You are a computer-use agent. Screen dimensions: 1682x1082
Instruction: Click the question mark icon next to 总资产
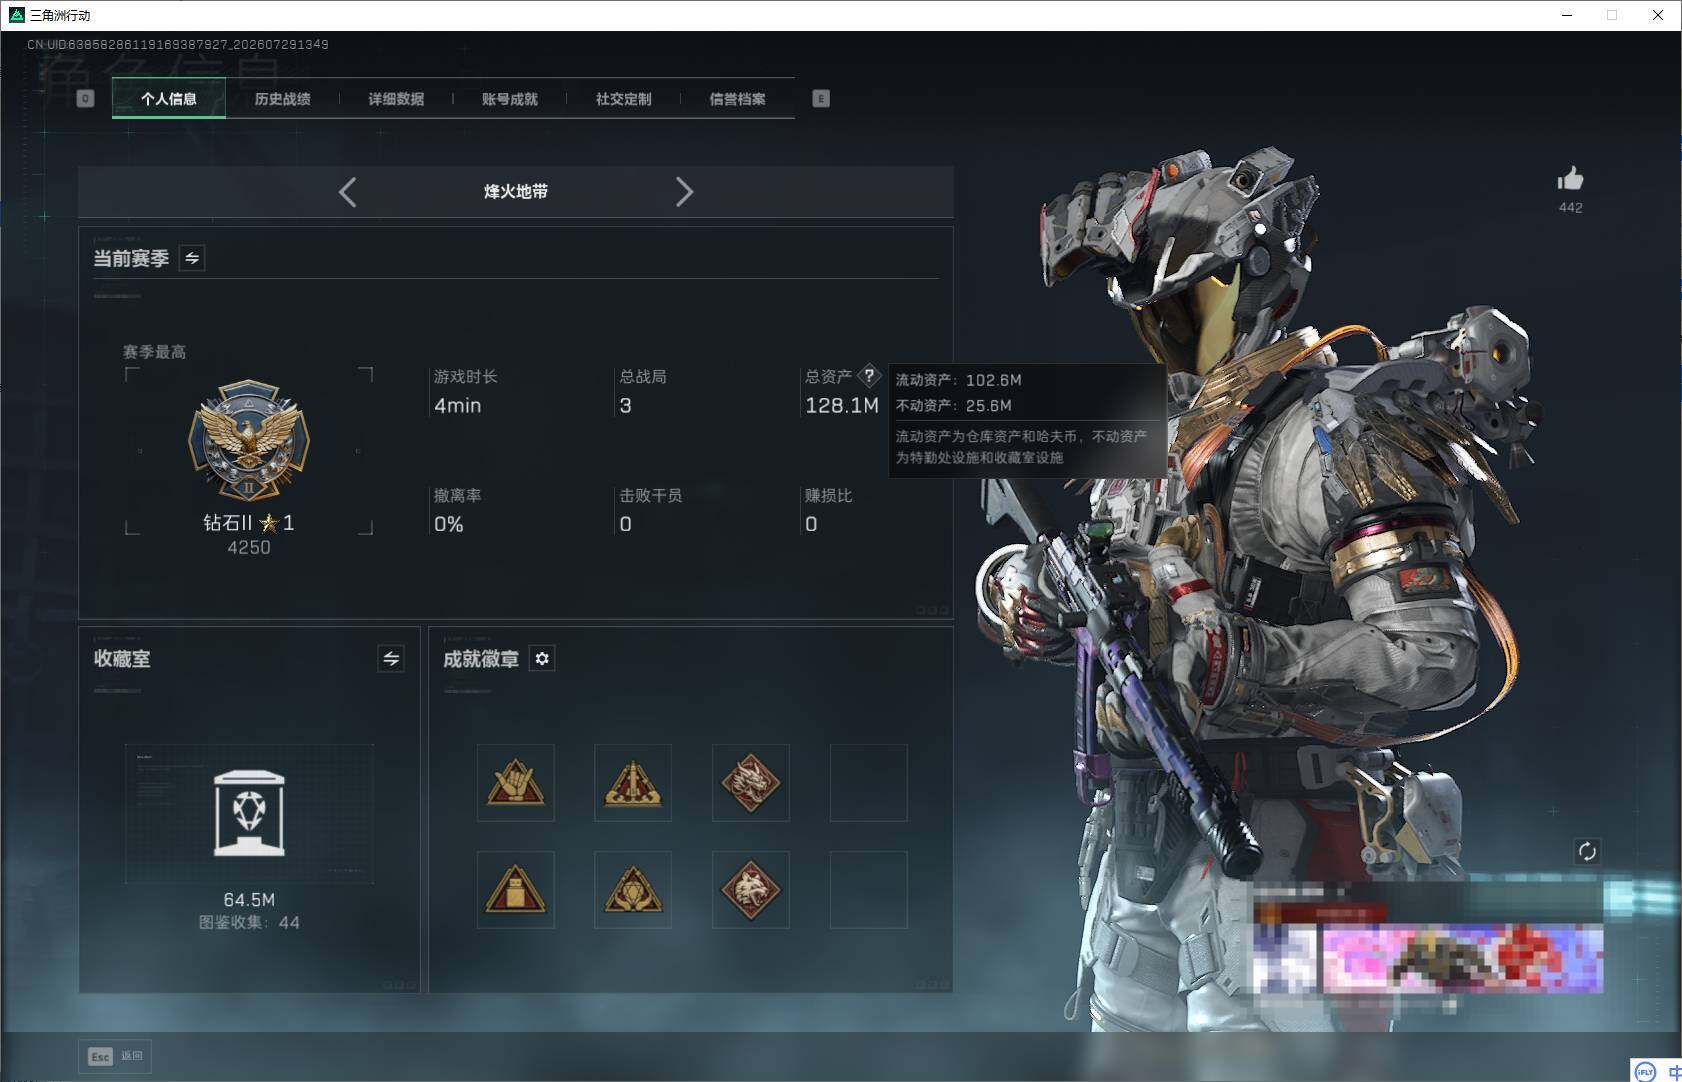(x=869, y=376)
